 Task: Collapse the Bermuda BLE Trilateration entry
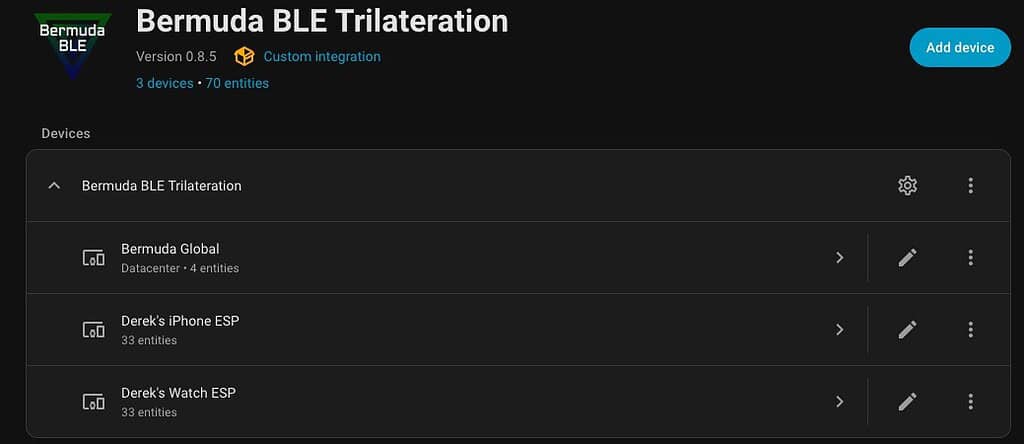(55, 185)
